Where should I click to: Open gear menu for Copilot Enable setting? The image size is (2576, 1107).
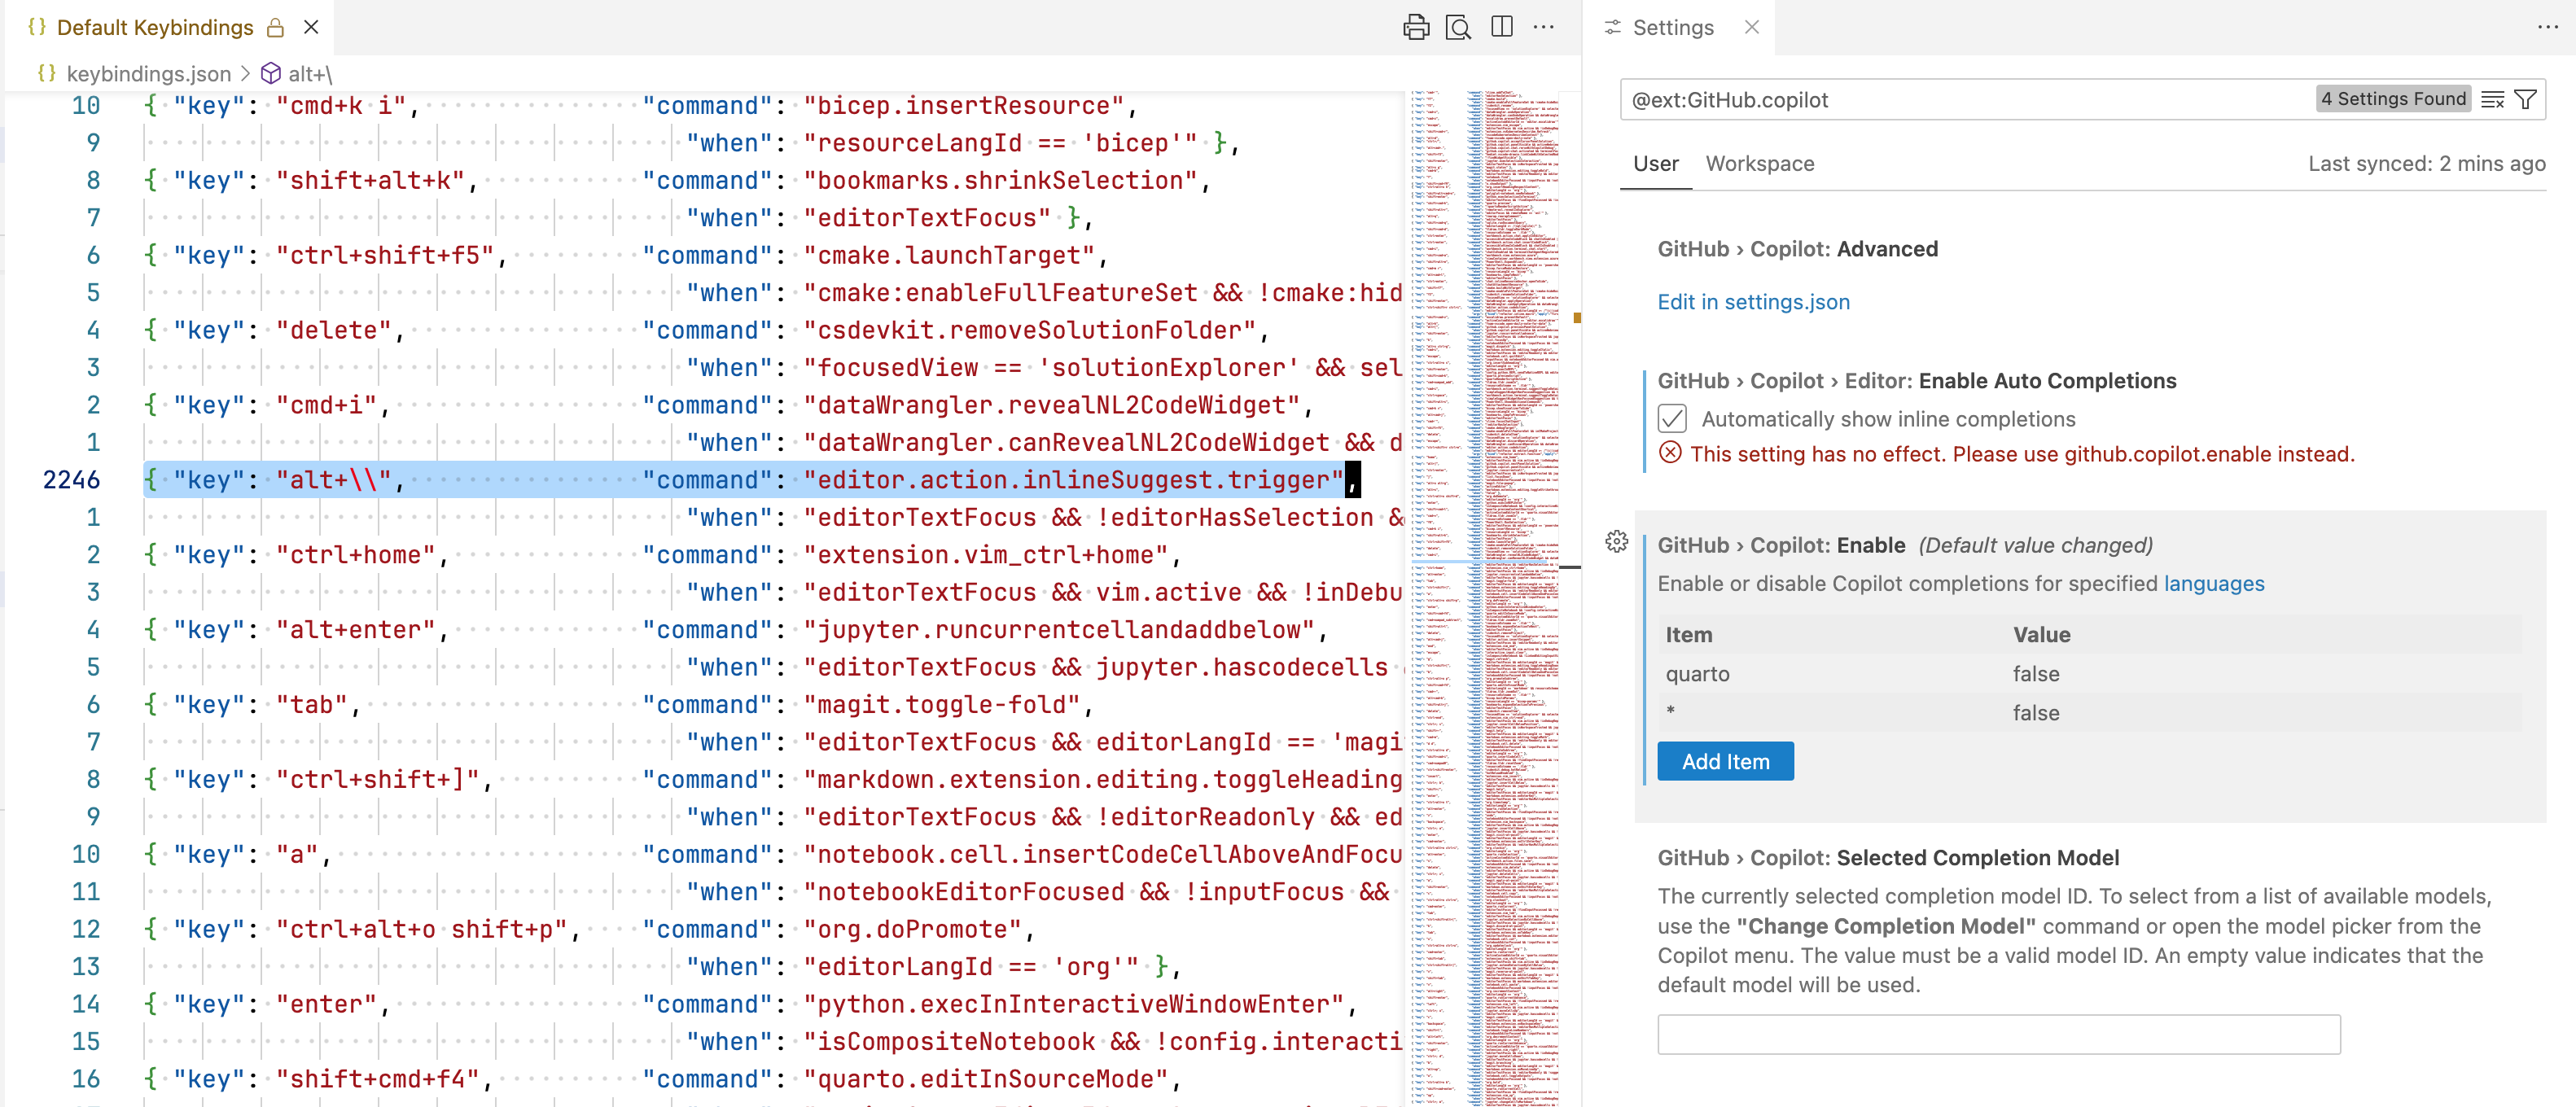pos(1616,542)
